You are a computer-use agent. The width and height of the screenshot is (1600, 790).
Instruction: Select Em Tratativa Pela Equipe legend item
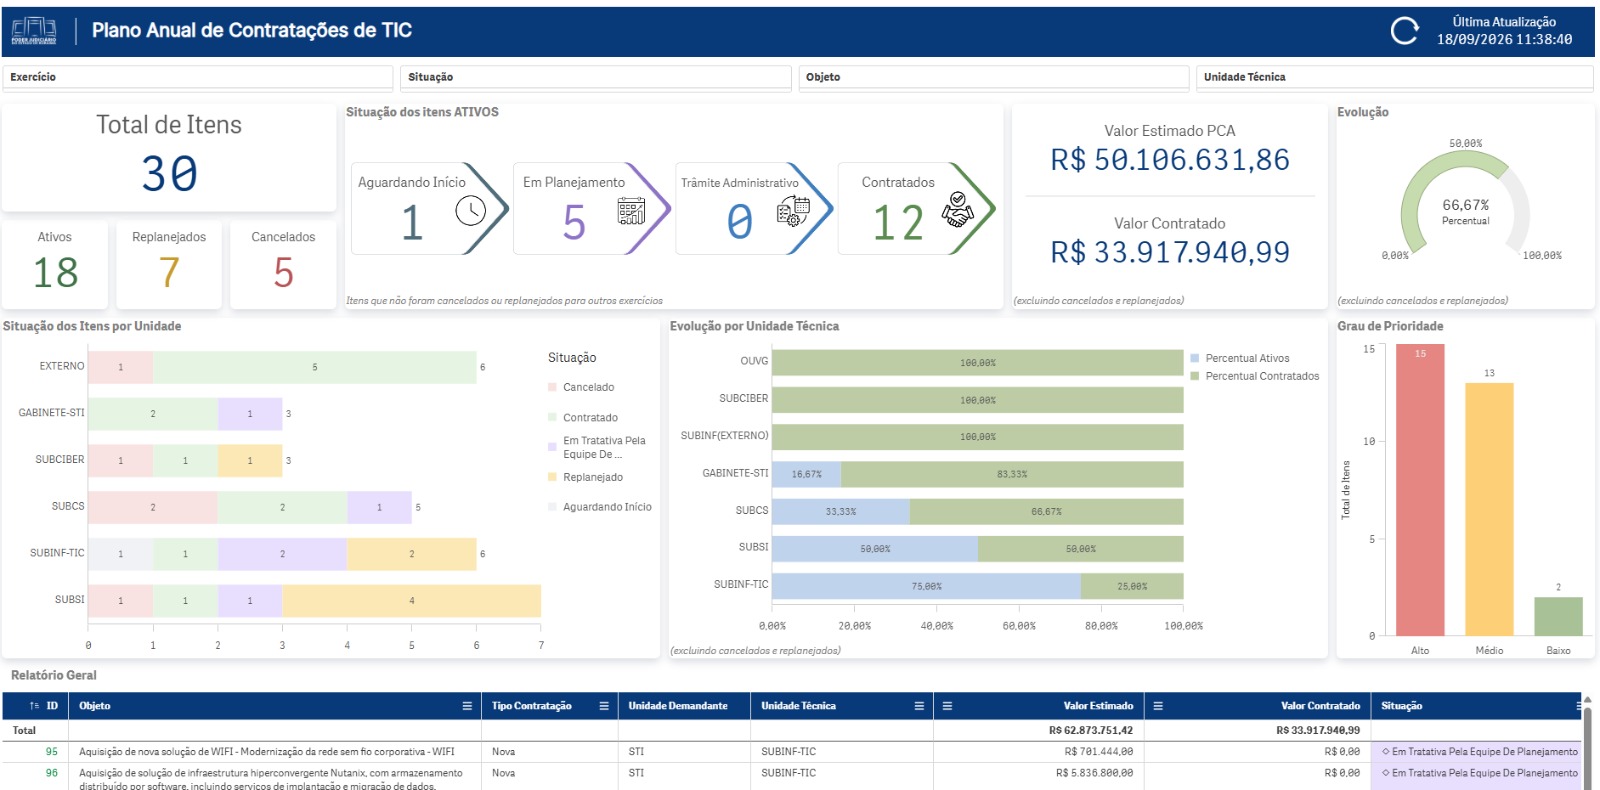pos(597,447)
